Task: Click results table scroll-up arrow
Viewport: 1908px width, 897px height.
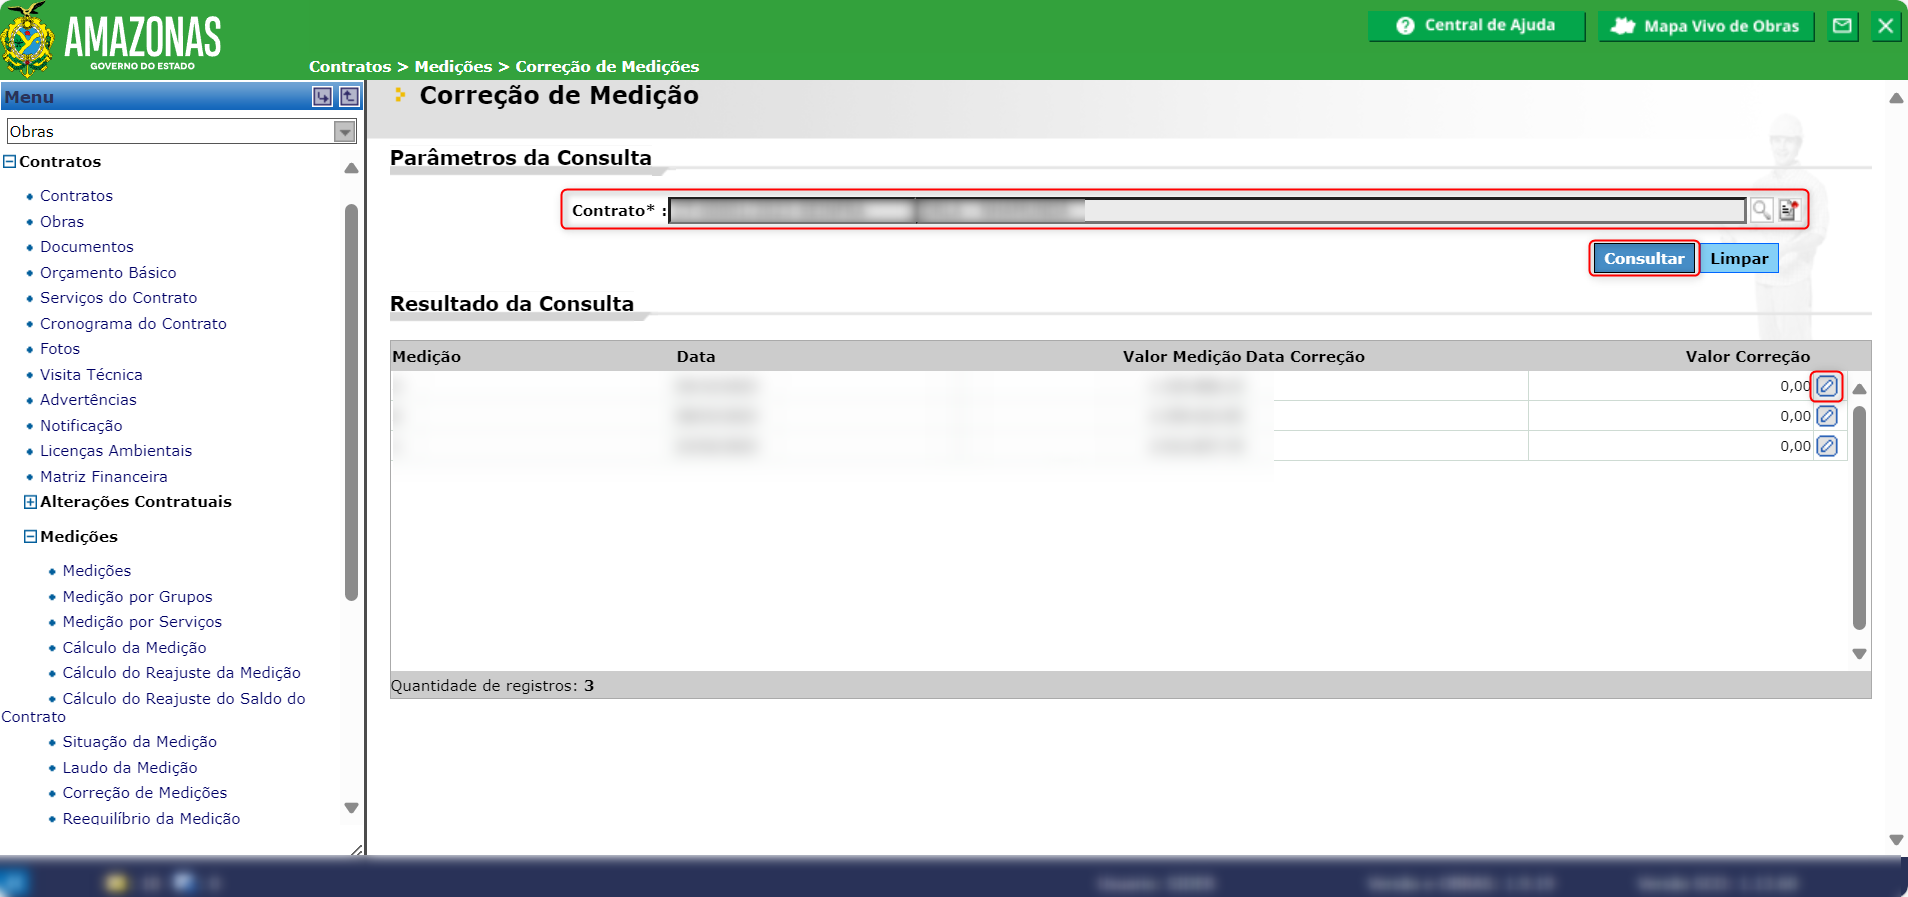Action: click(x=1859, y=389)
